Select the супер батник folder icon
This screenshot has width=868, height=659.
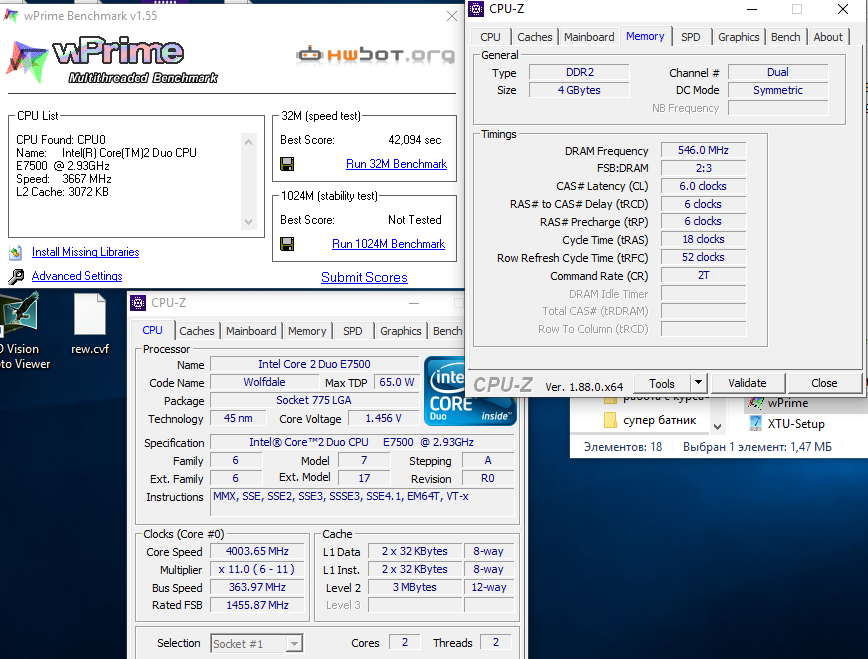[x=610, y=420]
